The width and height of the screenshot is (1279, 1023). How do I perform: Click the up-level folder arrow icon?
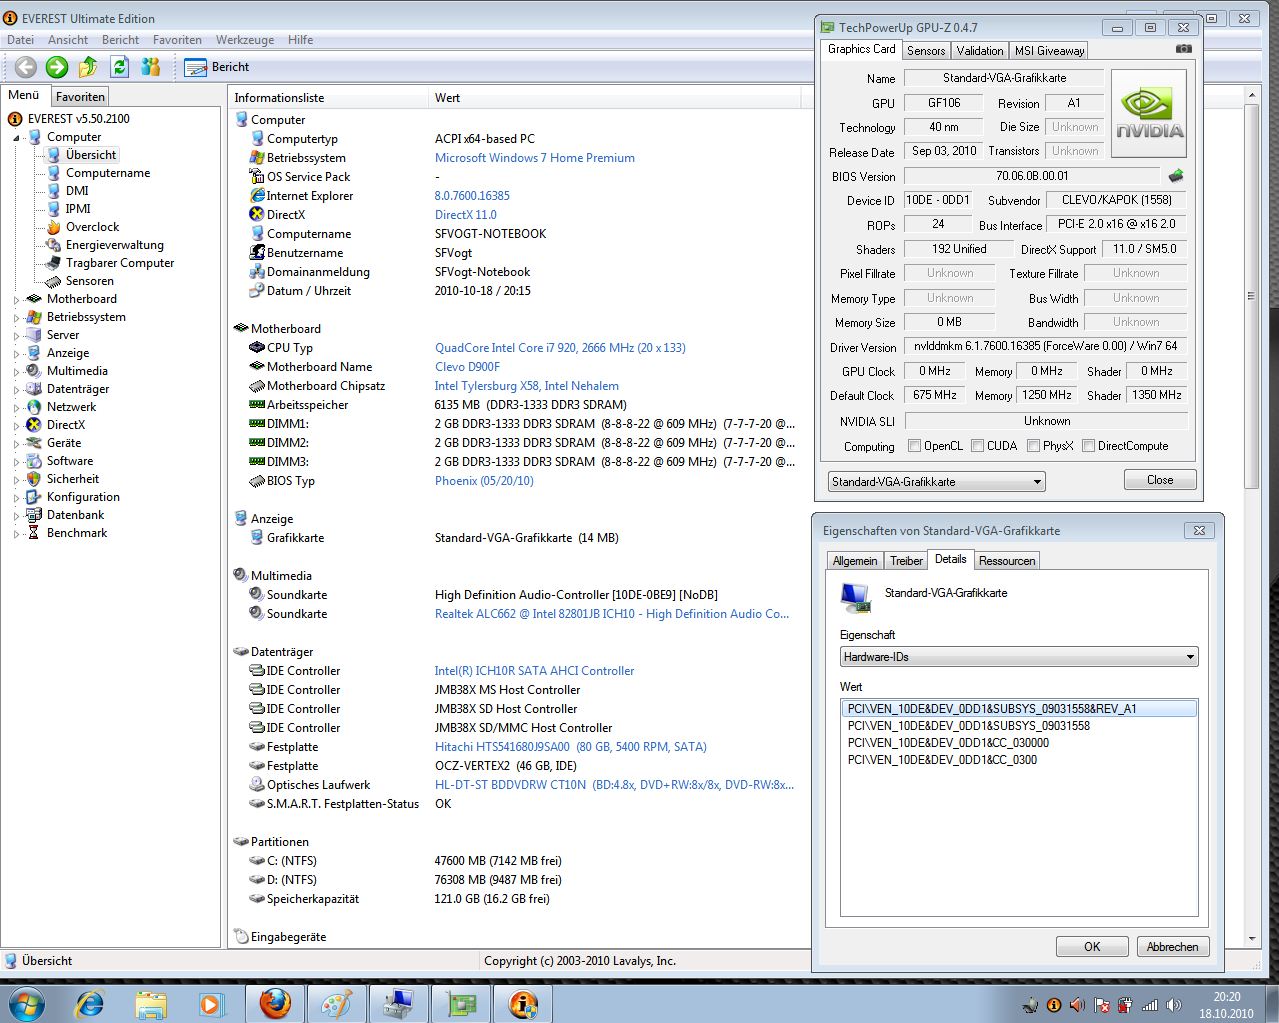[88, 67]
